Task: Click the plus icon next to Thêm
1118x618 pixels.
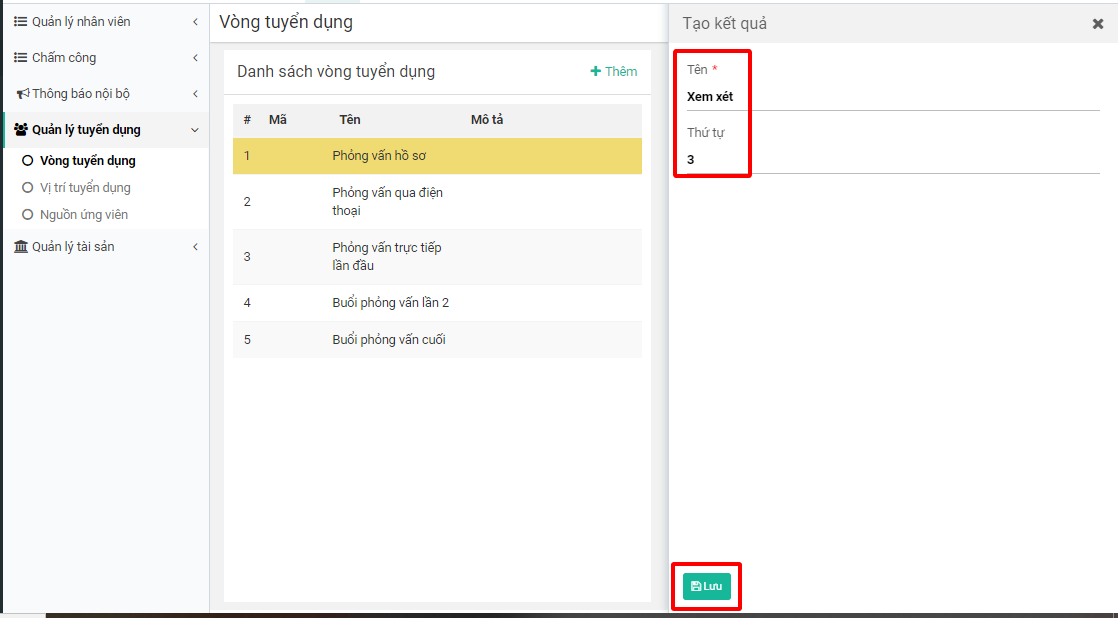Action: click(596, 71)
